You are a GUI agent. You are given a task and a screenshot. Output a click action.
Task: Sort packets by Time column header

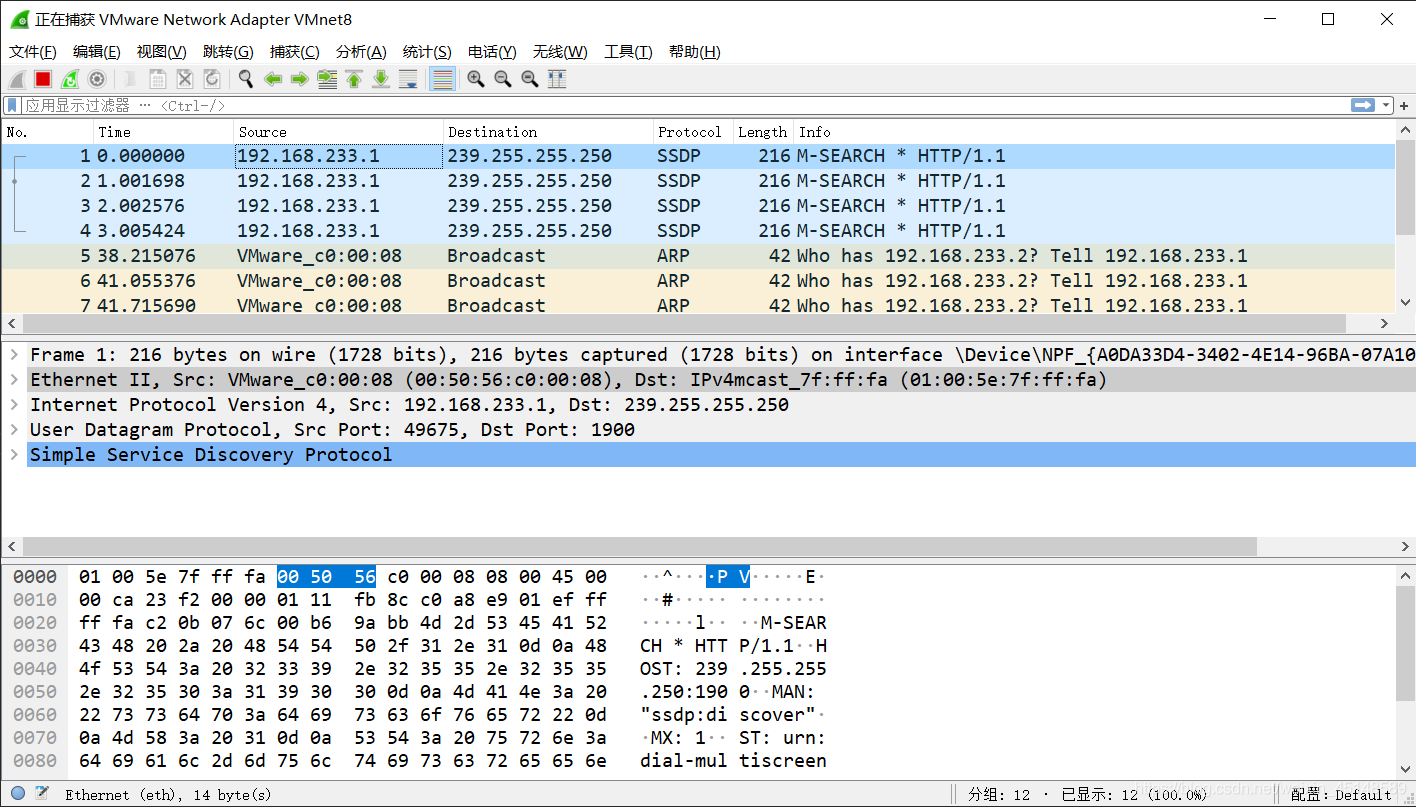pos(164,132)
